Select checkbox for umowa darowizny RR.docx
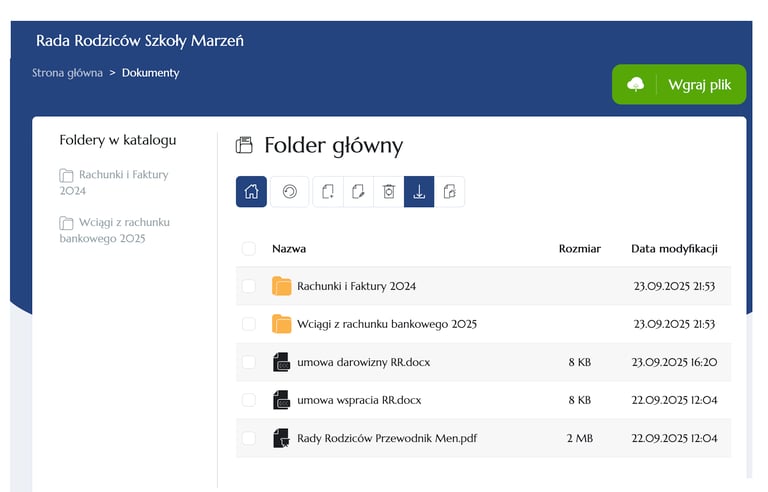 pyautogui.click(x=249, y=362)
